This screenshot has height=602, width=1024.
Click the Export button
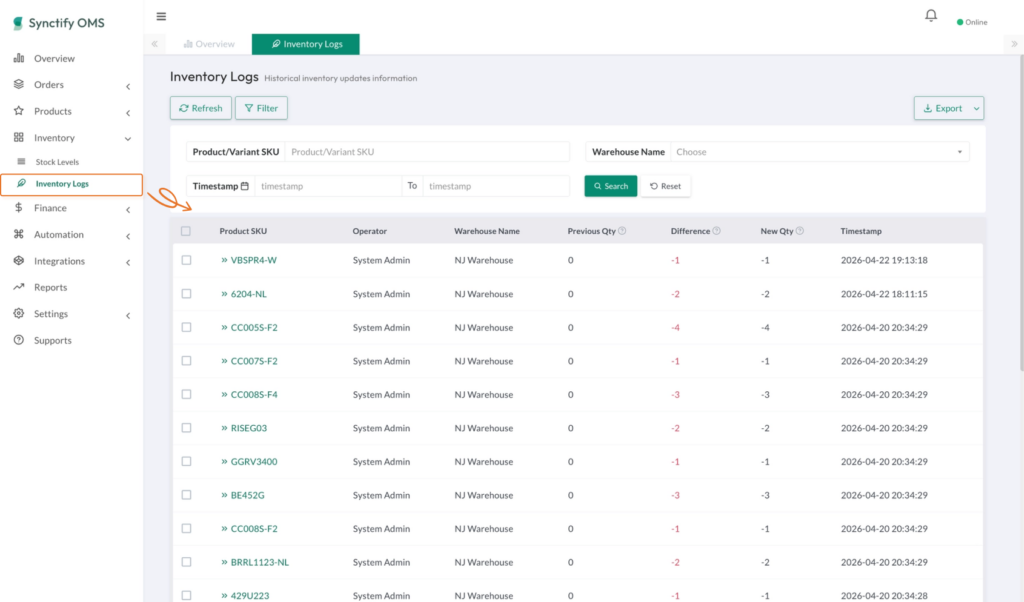(942, 108)
